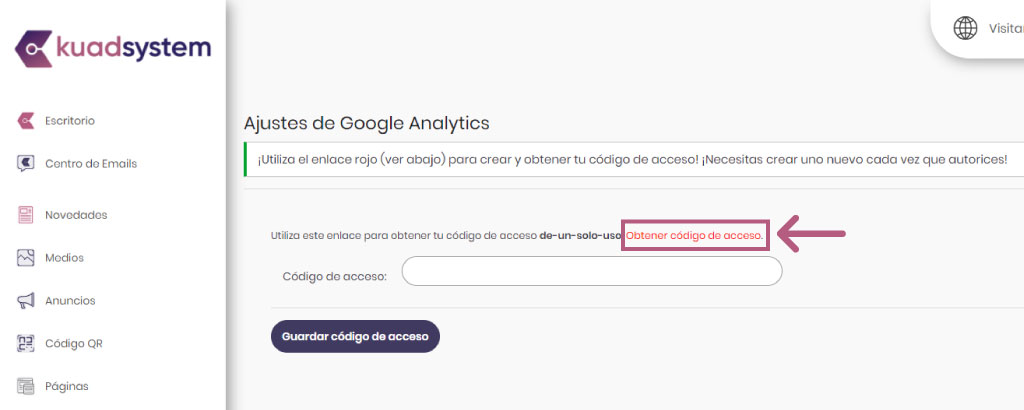
Task: Open the Páginas menu label
Action: click(x=67, y=386)
